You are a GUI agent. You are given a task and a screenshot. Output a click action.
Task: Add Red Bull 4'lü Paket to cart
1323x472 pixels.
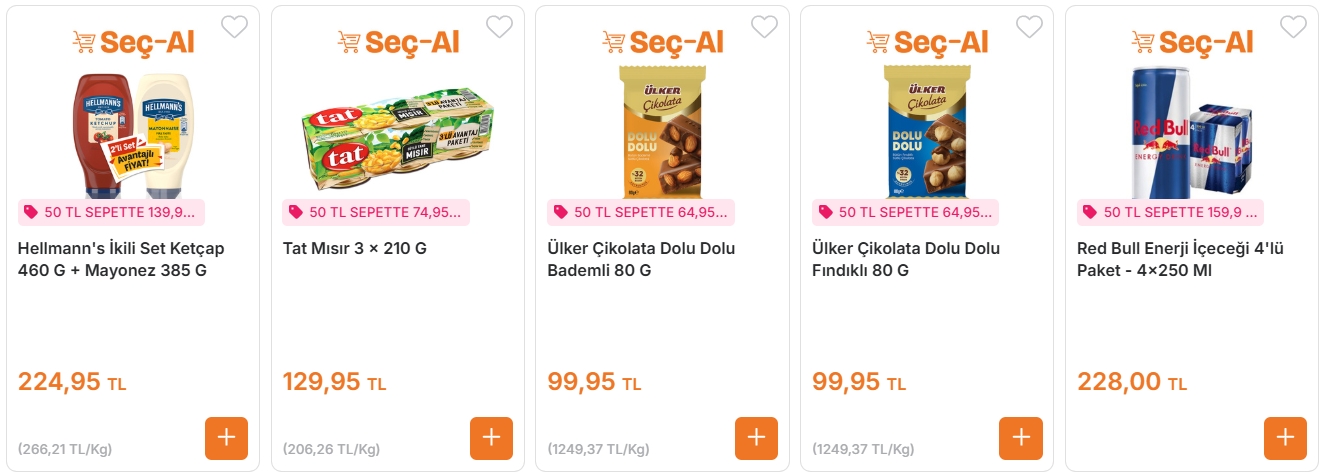click(x=1285, y=438)
